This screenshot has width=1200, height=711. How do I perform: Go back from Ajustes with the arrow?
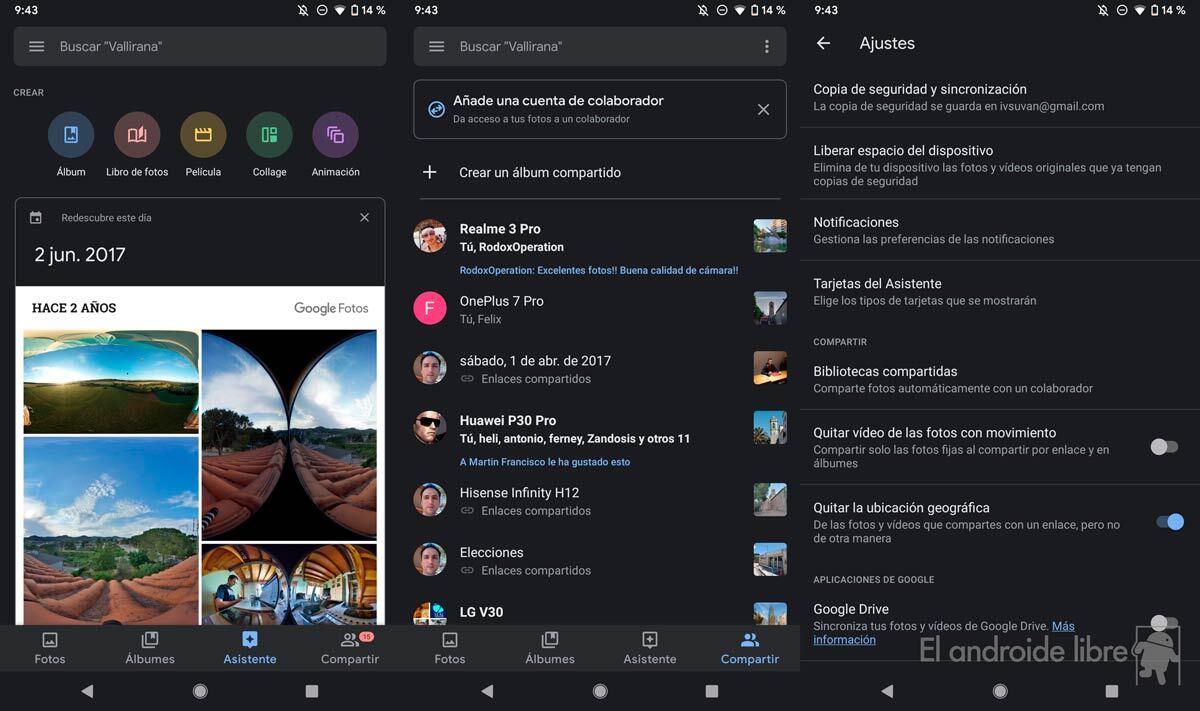(x=823, y=43)
